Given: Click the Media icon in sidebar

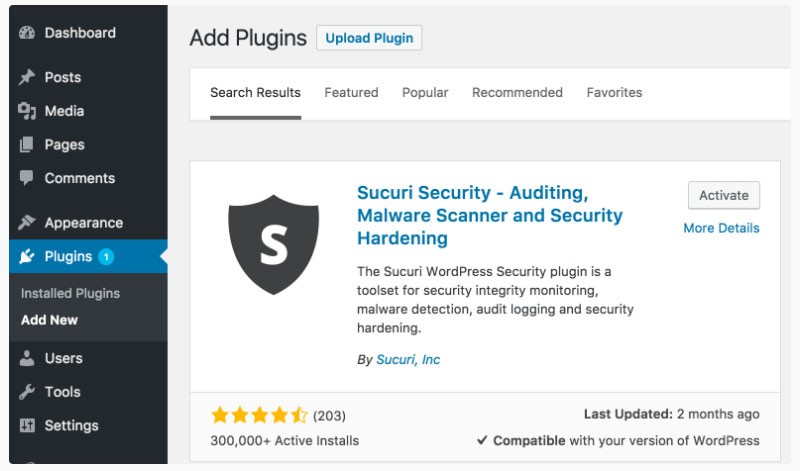Looking at the screenshot, I should (x=27, y=111).
